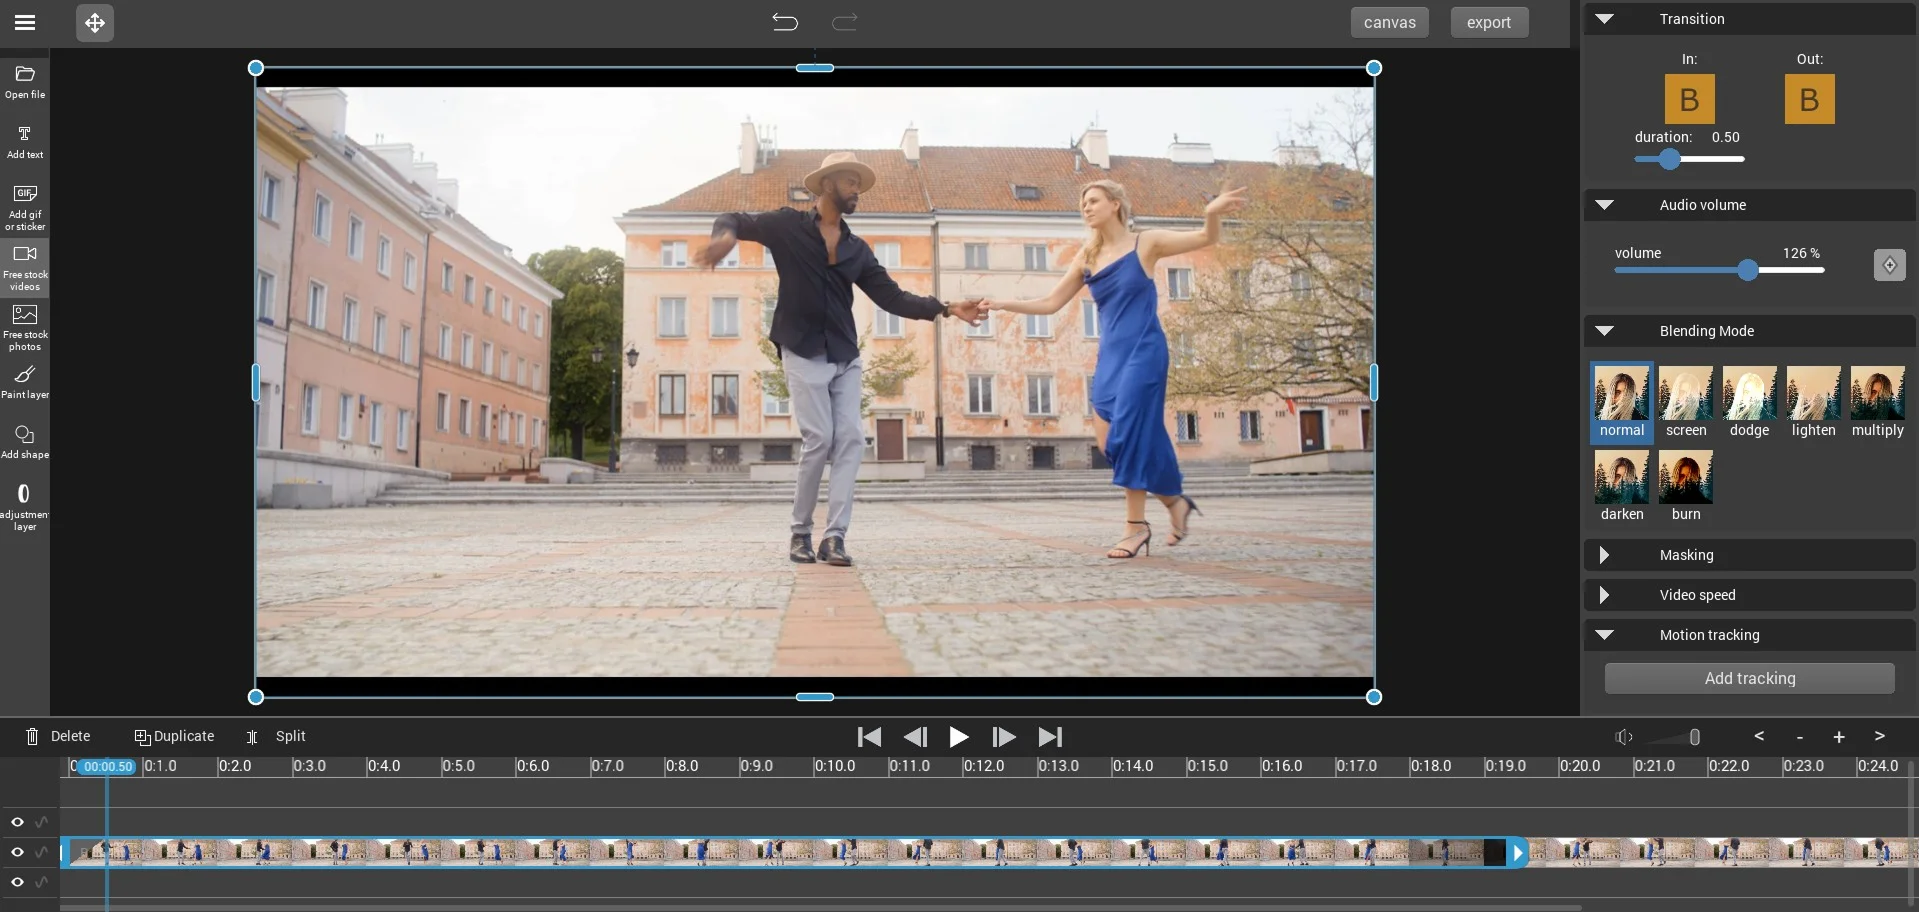Choose the In transition B button

(1689, 99)
